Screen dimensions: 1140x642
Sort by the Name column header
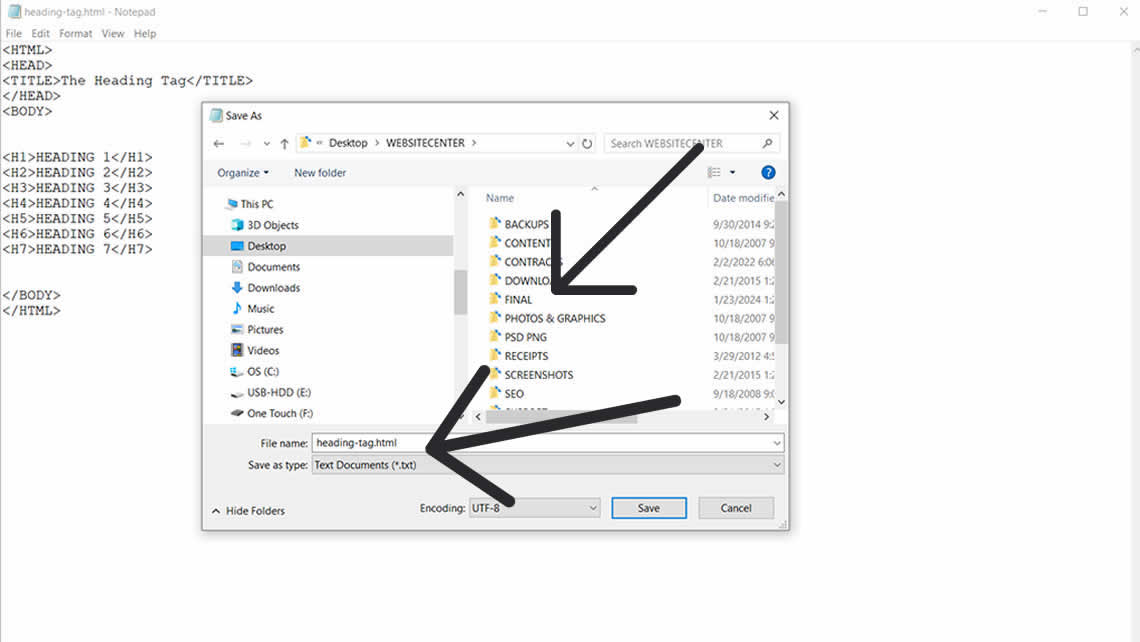499,198
